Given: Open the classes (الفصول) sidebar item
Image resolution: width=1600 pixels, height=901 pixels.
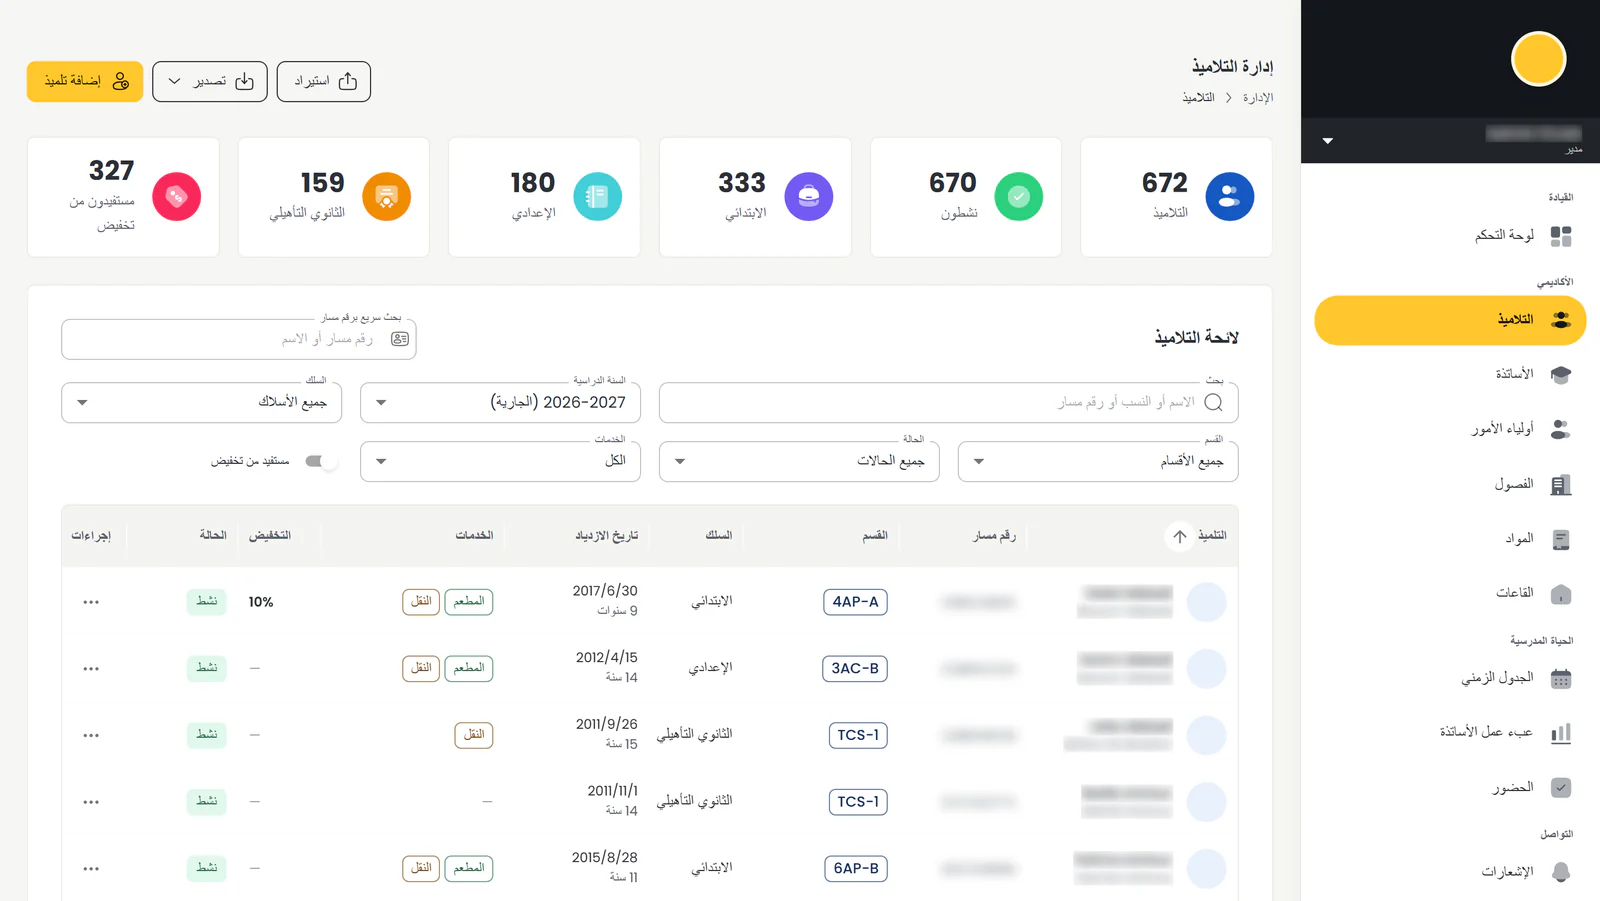Looking at the screenshot, I should point(1450,484).
